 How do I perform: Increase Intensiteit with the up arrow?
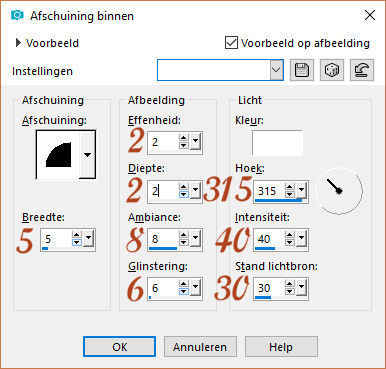(x=290, y=235)
